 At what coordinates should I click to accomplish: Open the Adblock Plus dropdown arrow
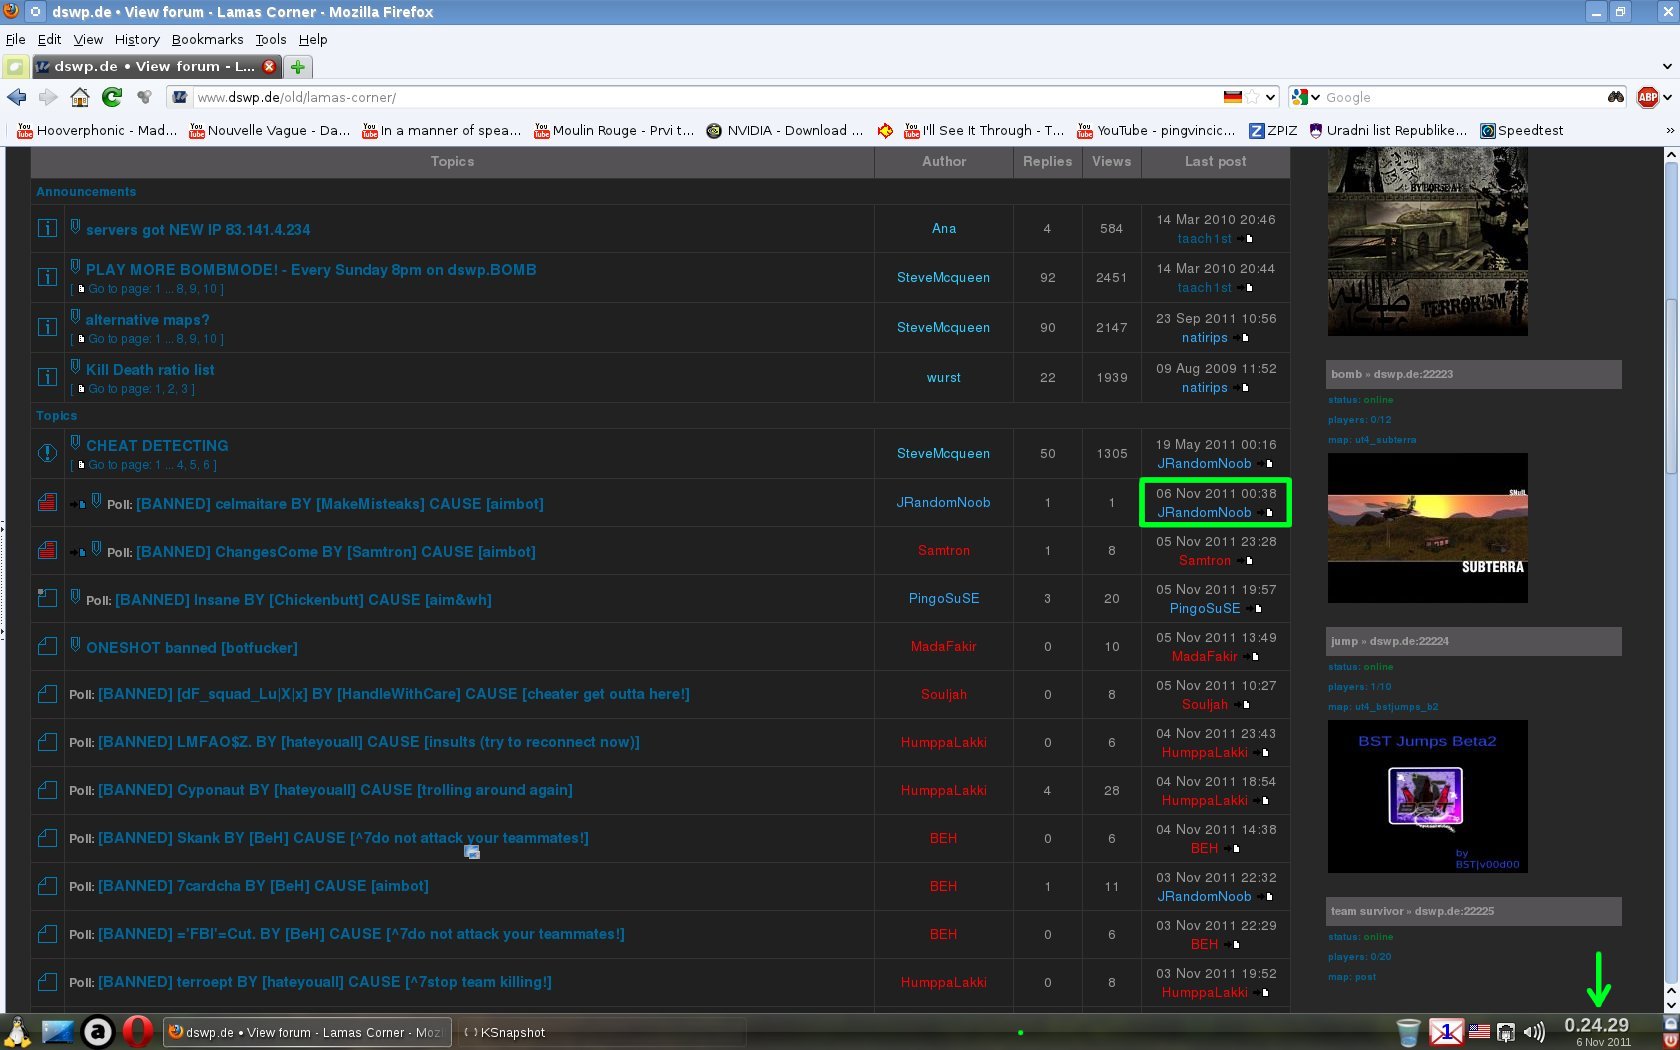click(x=1667, y=97)
